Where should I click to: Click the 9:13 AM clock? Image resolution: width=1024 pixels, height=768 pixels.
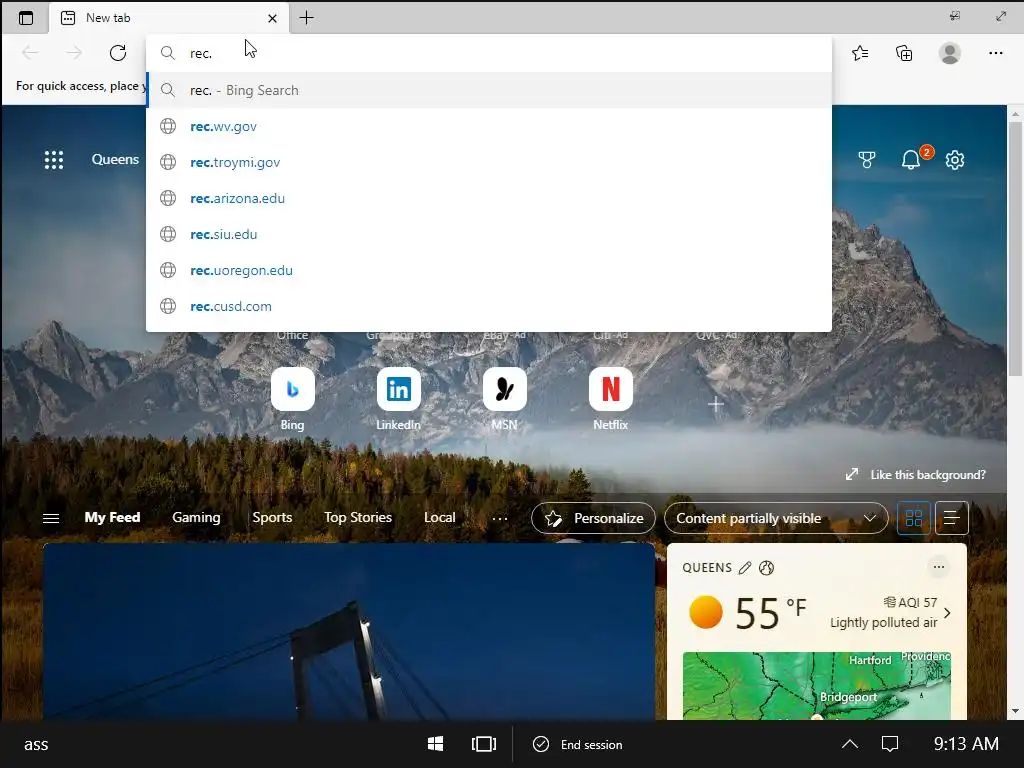point(966,744)
